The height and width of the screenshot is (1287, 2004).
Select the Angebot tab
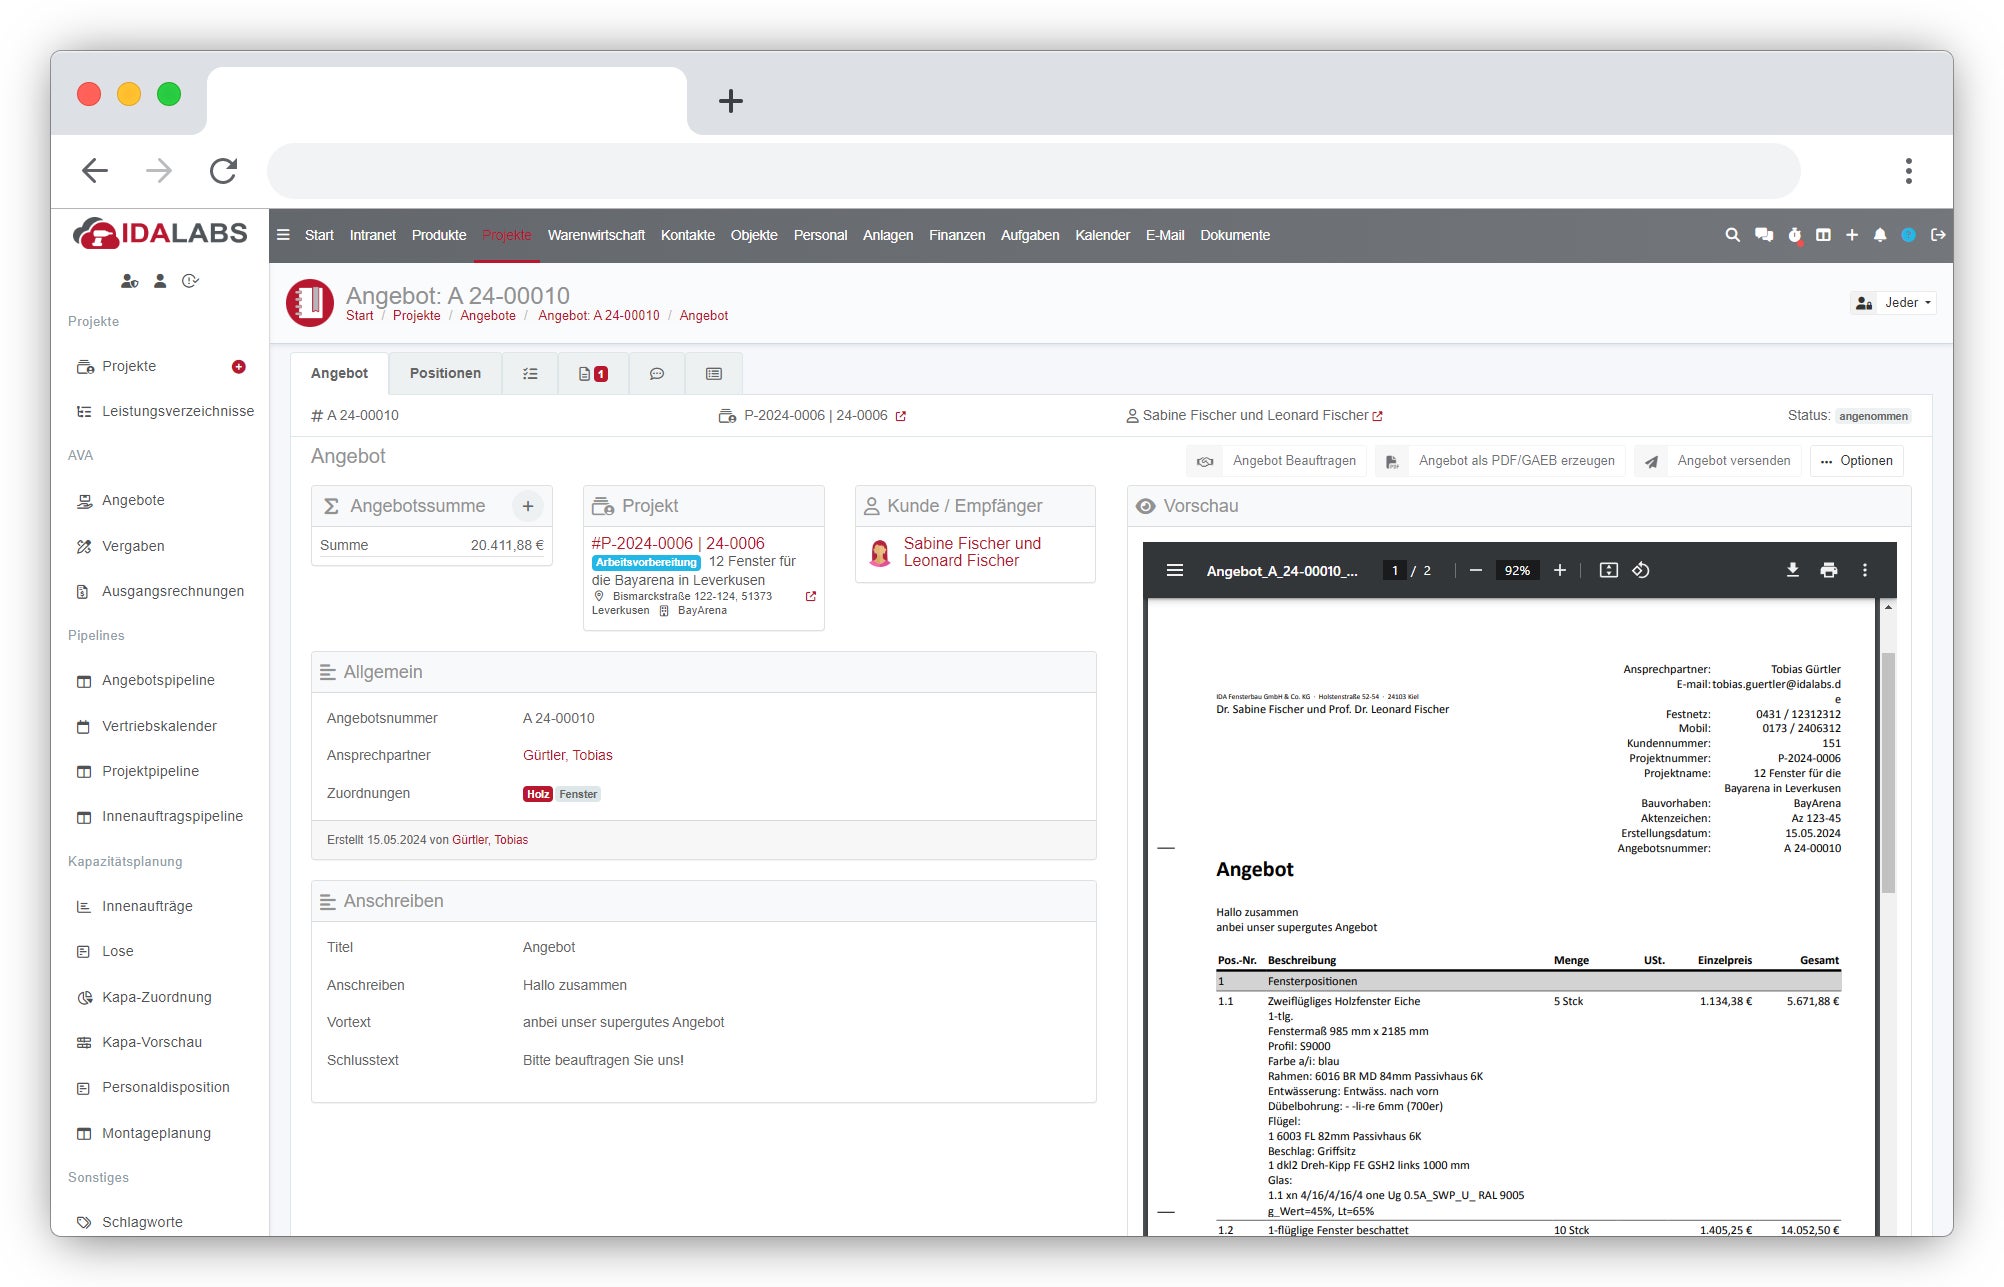[339, 373]
